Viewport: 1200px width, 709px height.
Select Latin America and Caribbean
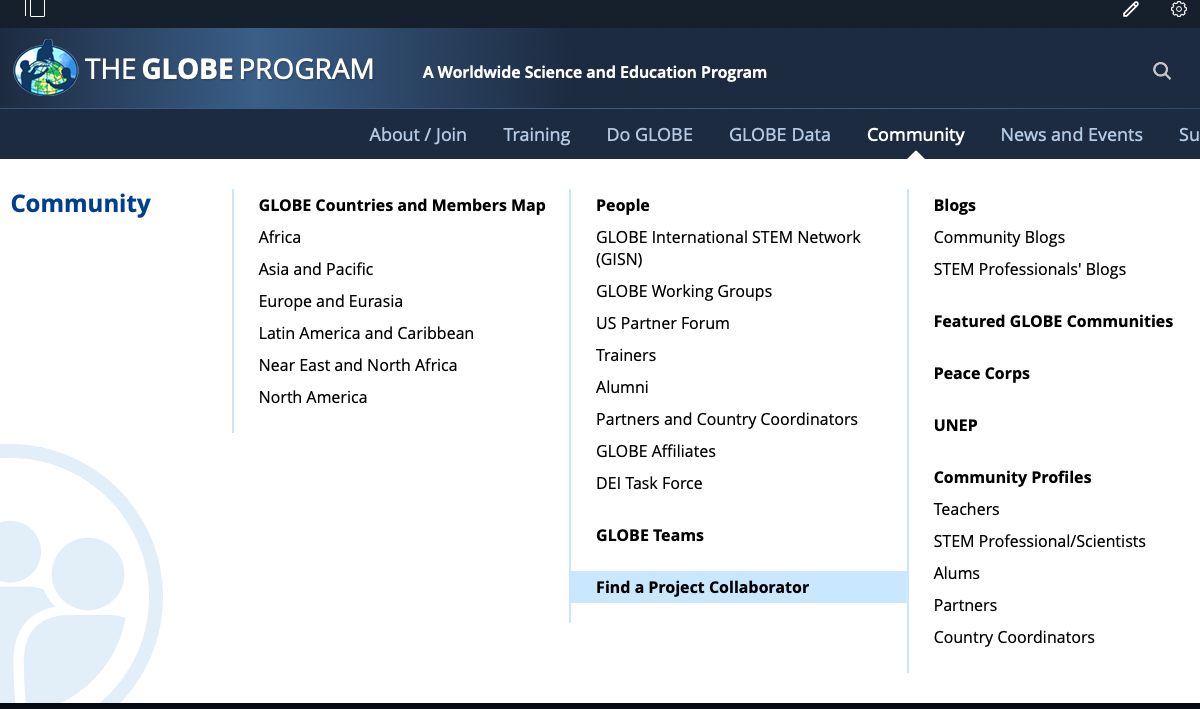pos(366,333)
